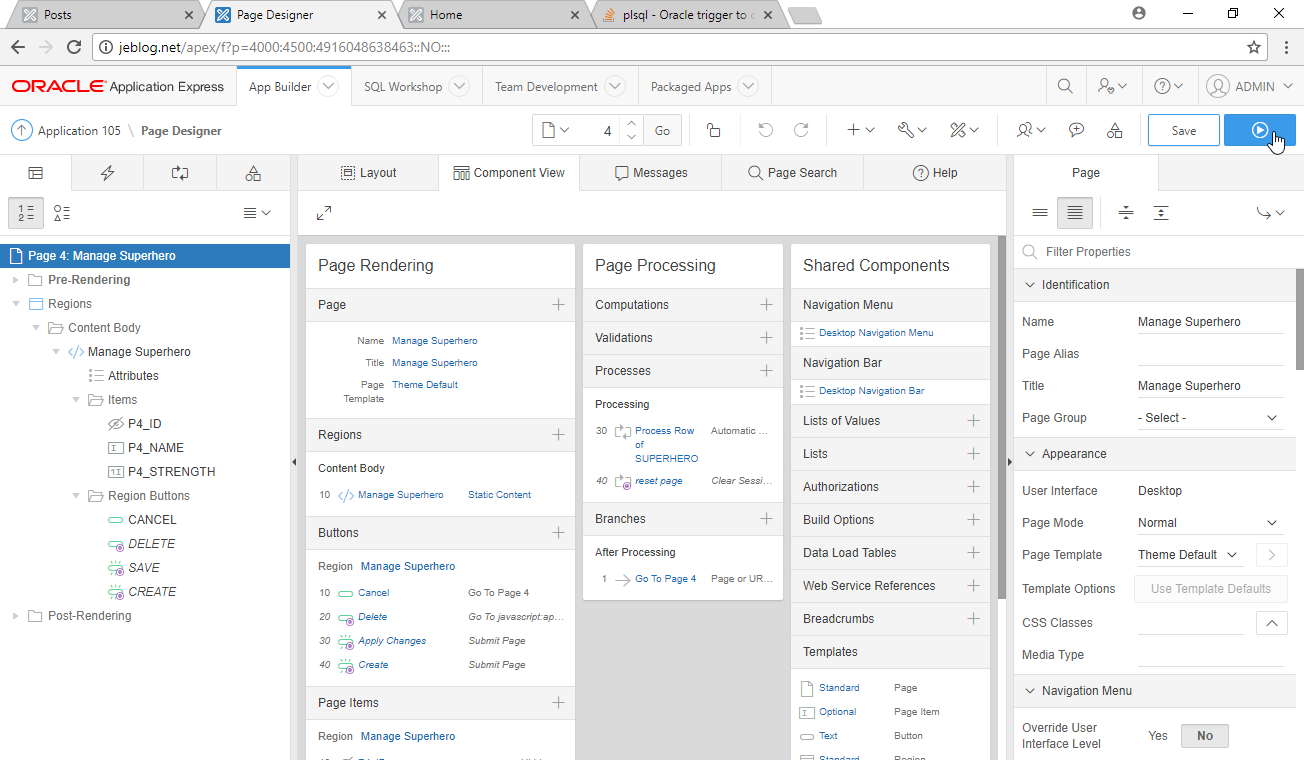Run the page with the play button
The image size is (1304, 760).
click(x=1259, y=130)
